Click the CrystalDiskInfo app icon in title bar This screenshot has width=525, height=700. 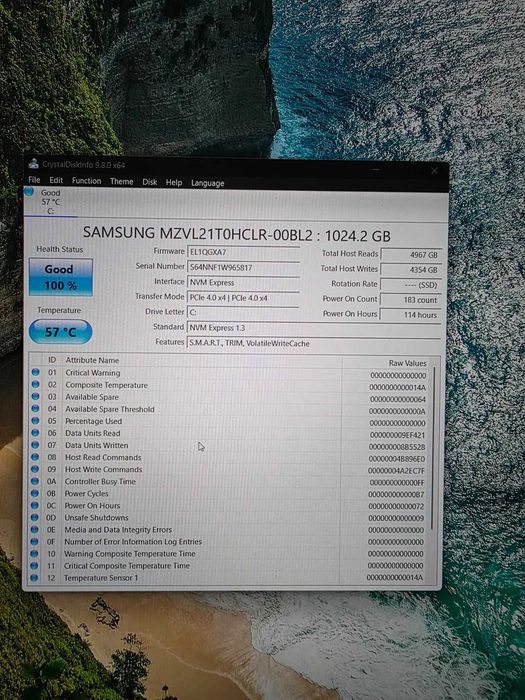(x=33, y=164)
